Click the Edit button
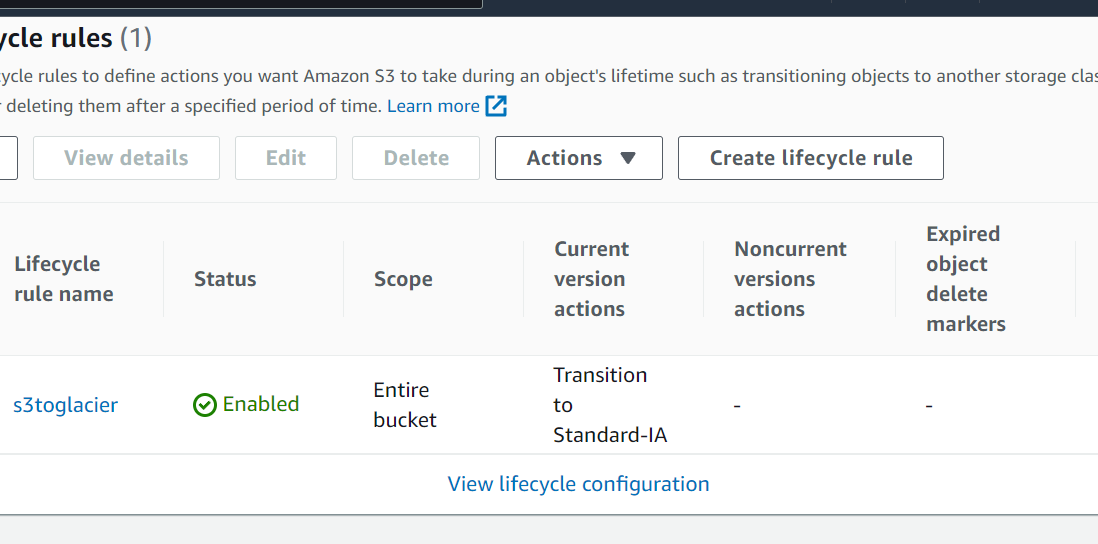This screenshot has width=1098, height=544. pyautogui.click(x=286, y=158)
